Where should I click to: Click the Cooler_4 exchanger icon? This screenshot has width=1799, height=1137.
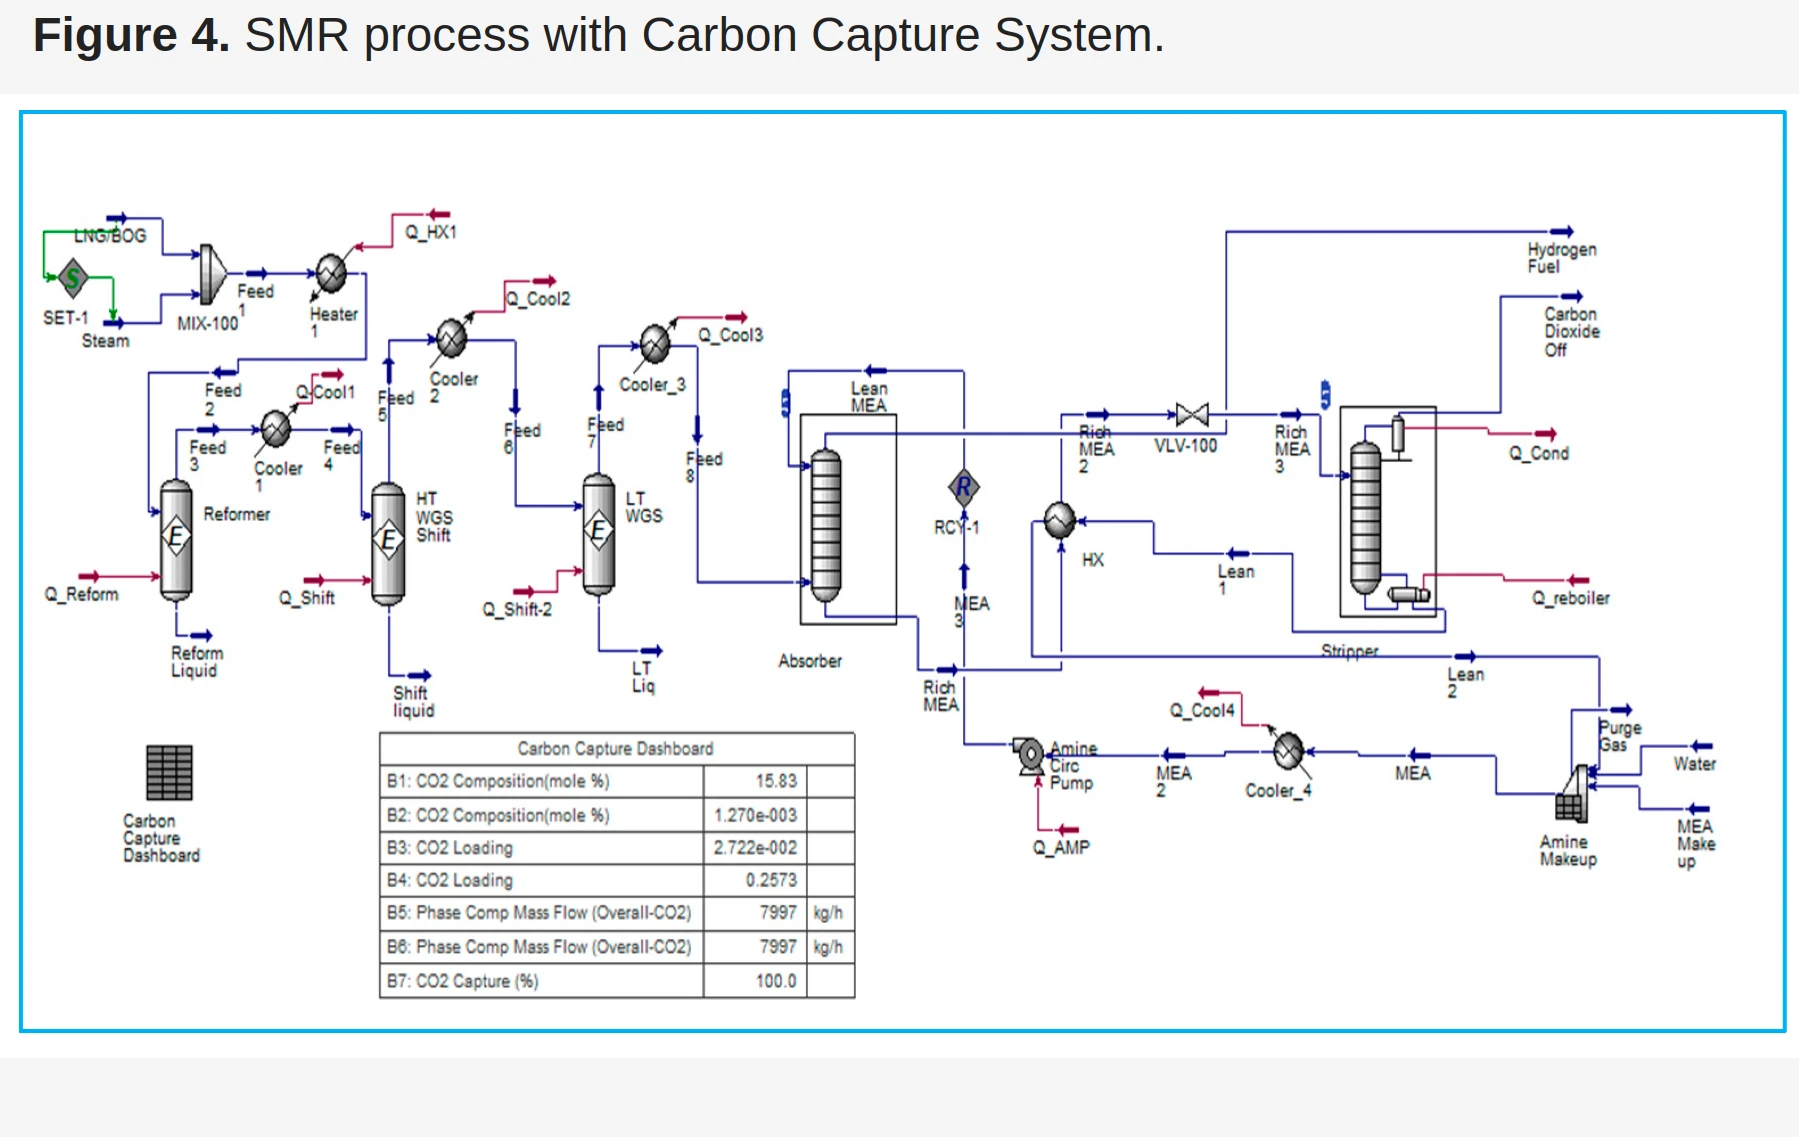(x=1288, y=750)
